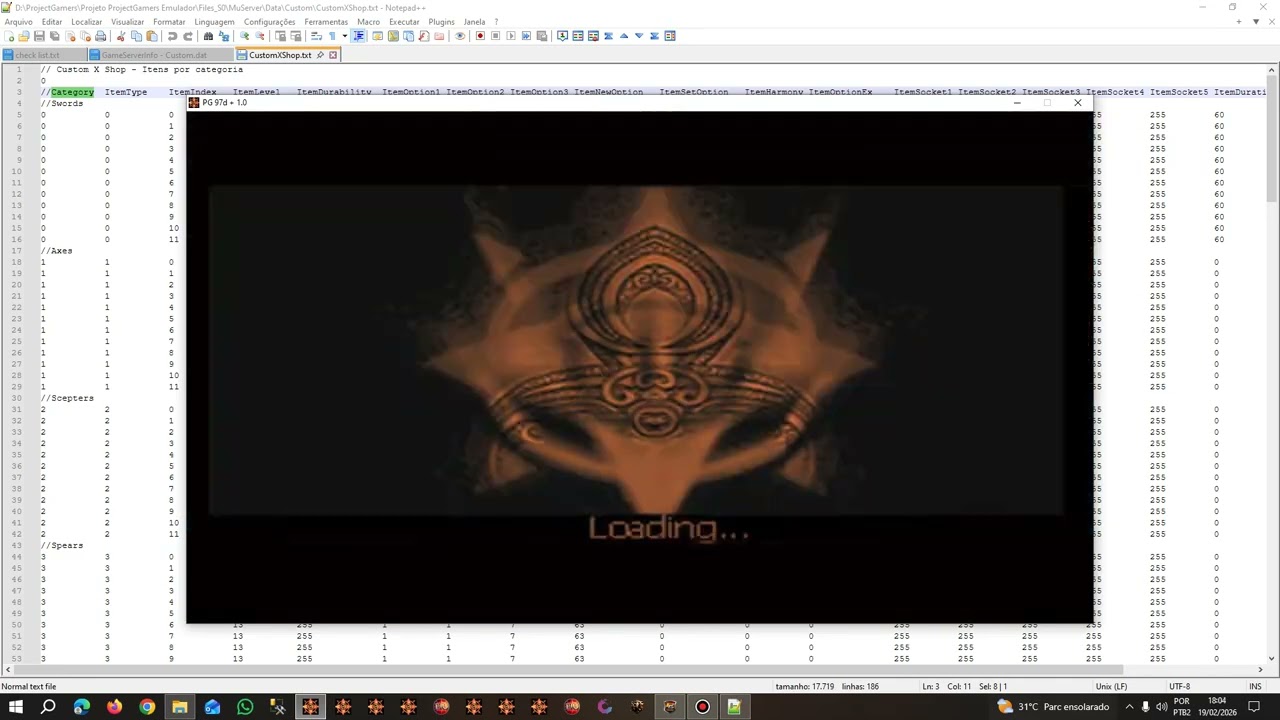Open the POR PTB2 language selector
The height and width of the screenshot is (720, 1280).
click(1182, 707)
